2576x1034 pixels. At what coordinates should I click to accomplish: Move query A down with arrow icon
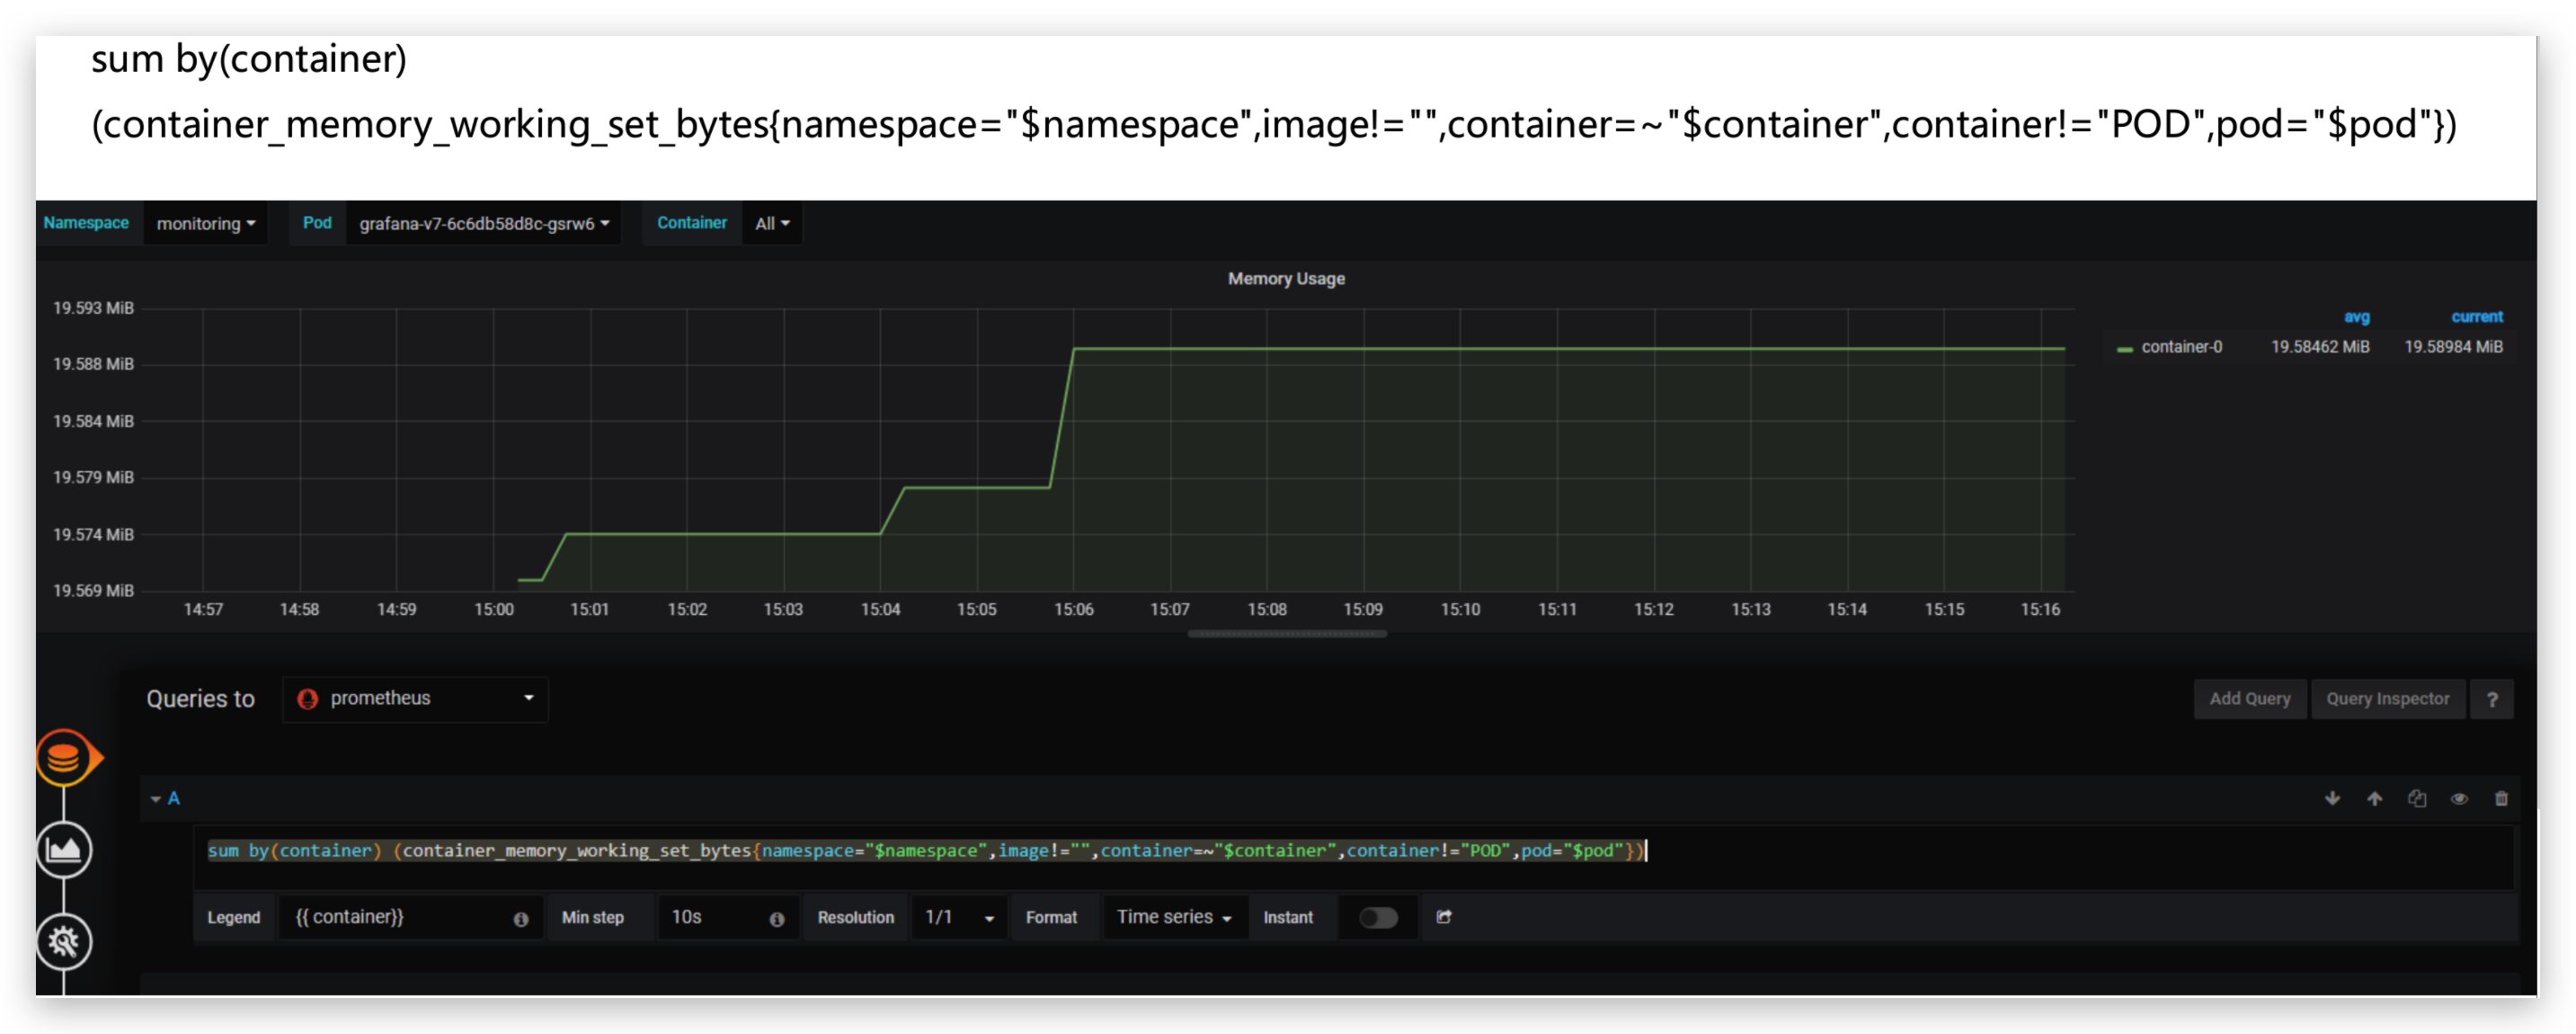click(2332, 798)
